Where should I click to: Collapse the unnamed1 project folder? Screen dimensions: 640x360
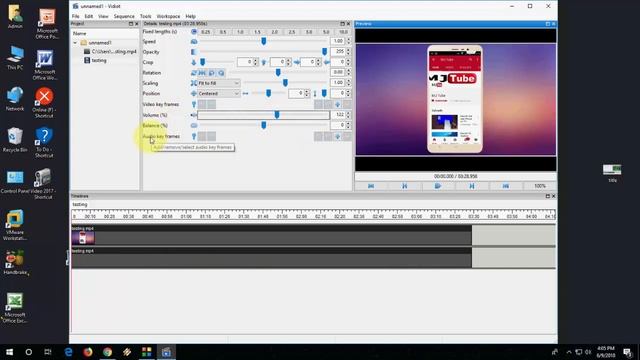point(75,43)
